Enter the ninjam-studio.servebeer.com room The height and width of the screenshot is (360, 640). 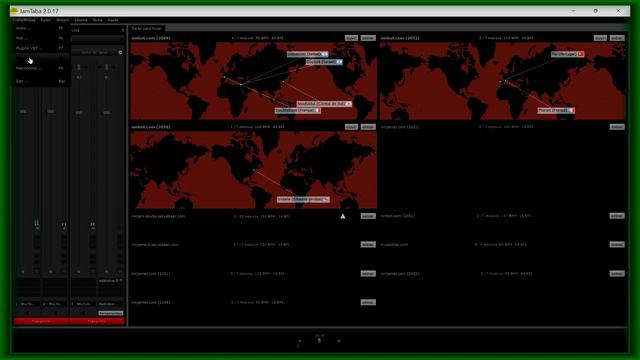(368, 216)
